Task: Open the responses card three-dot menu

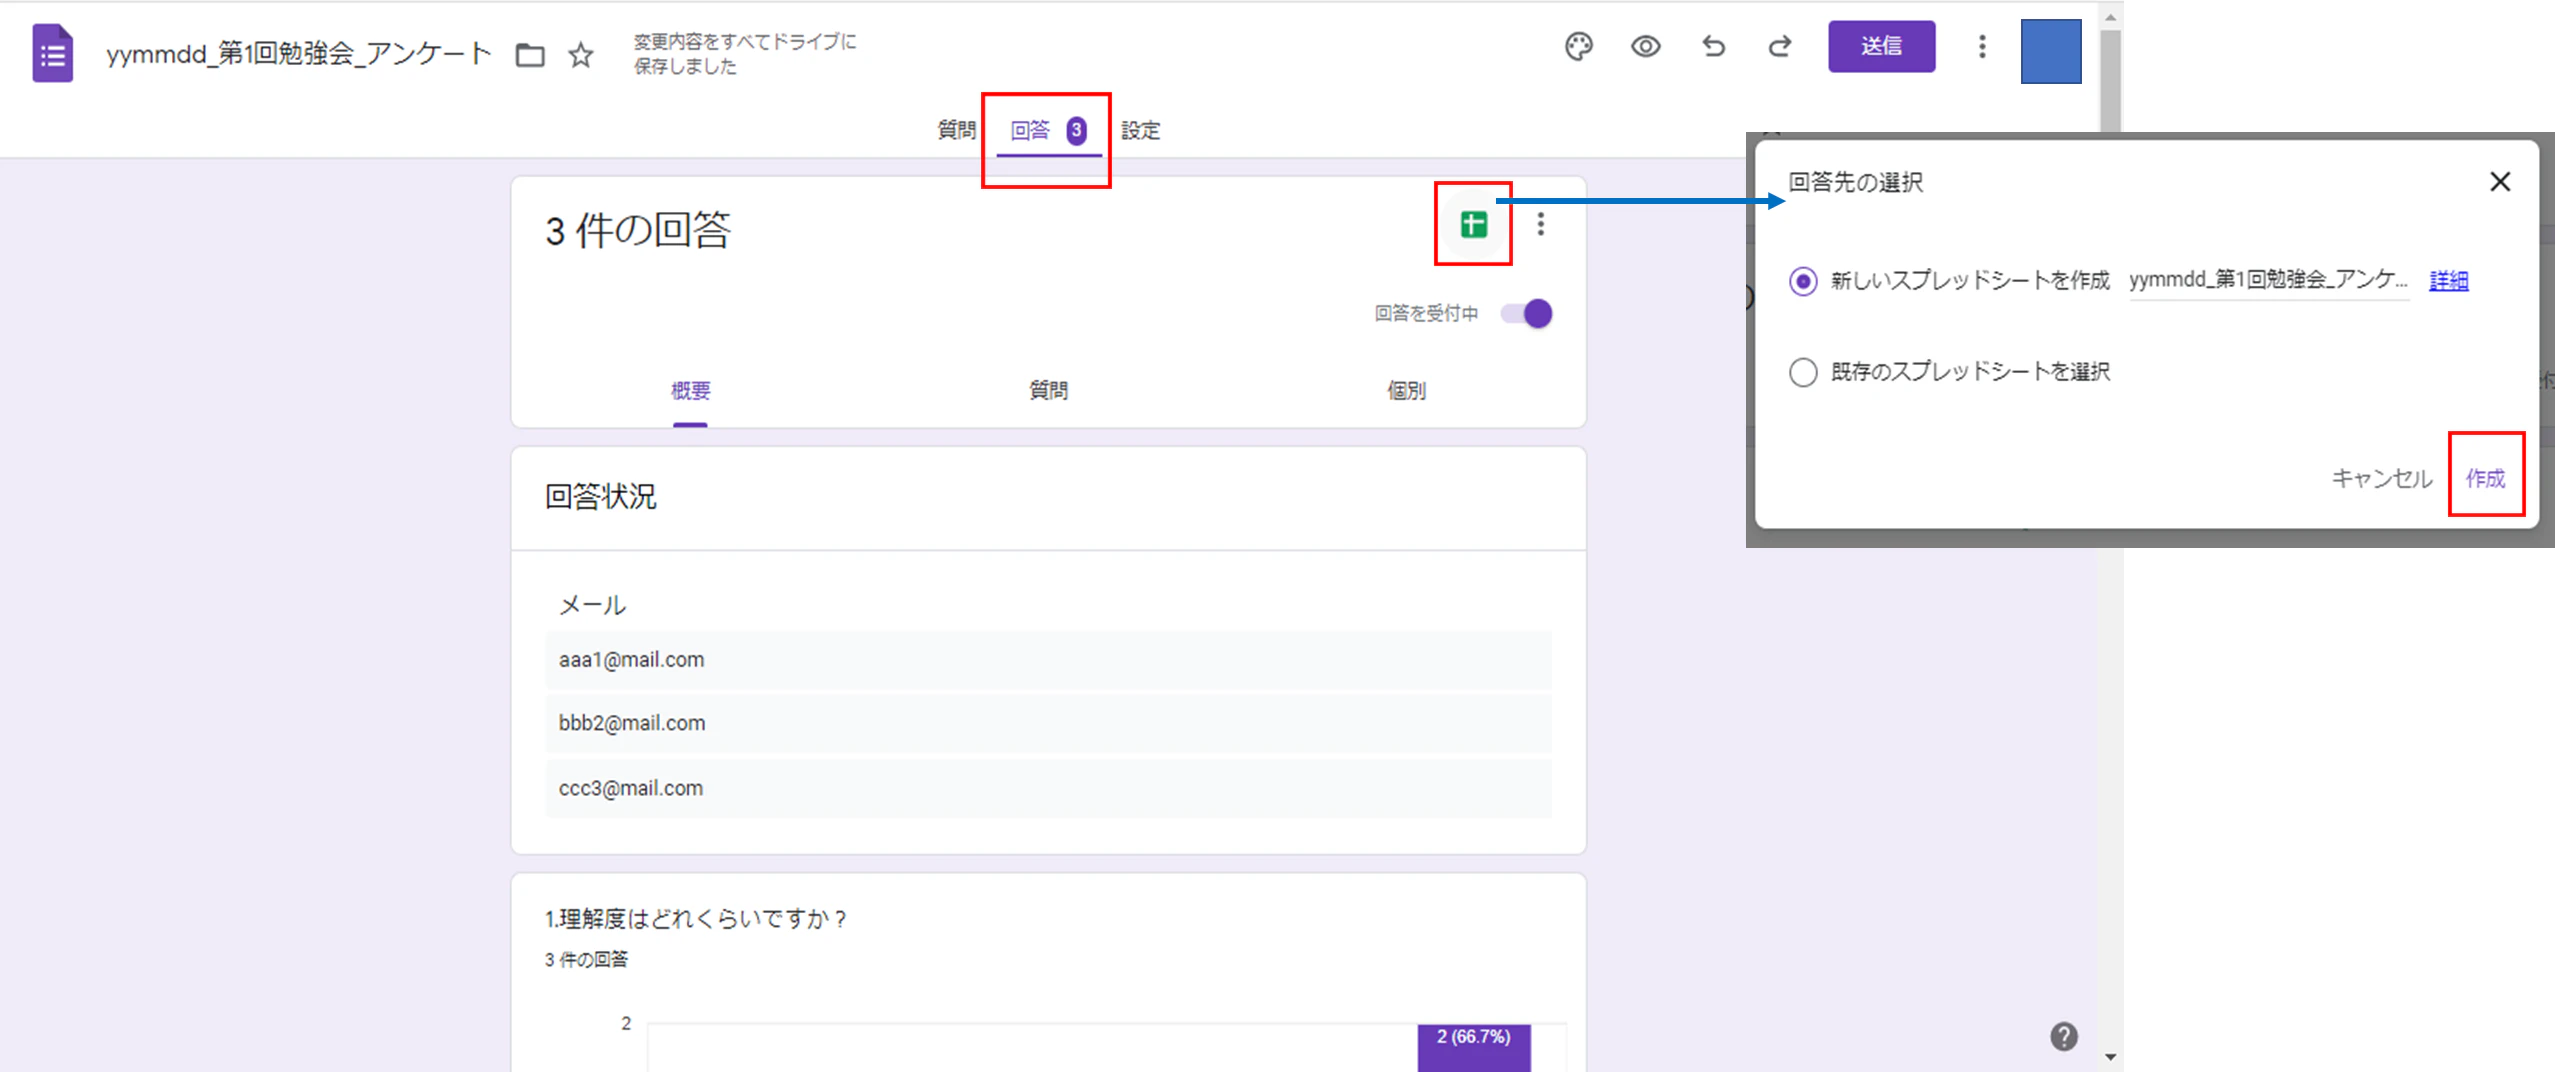Action: click(1541, 224)
